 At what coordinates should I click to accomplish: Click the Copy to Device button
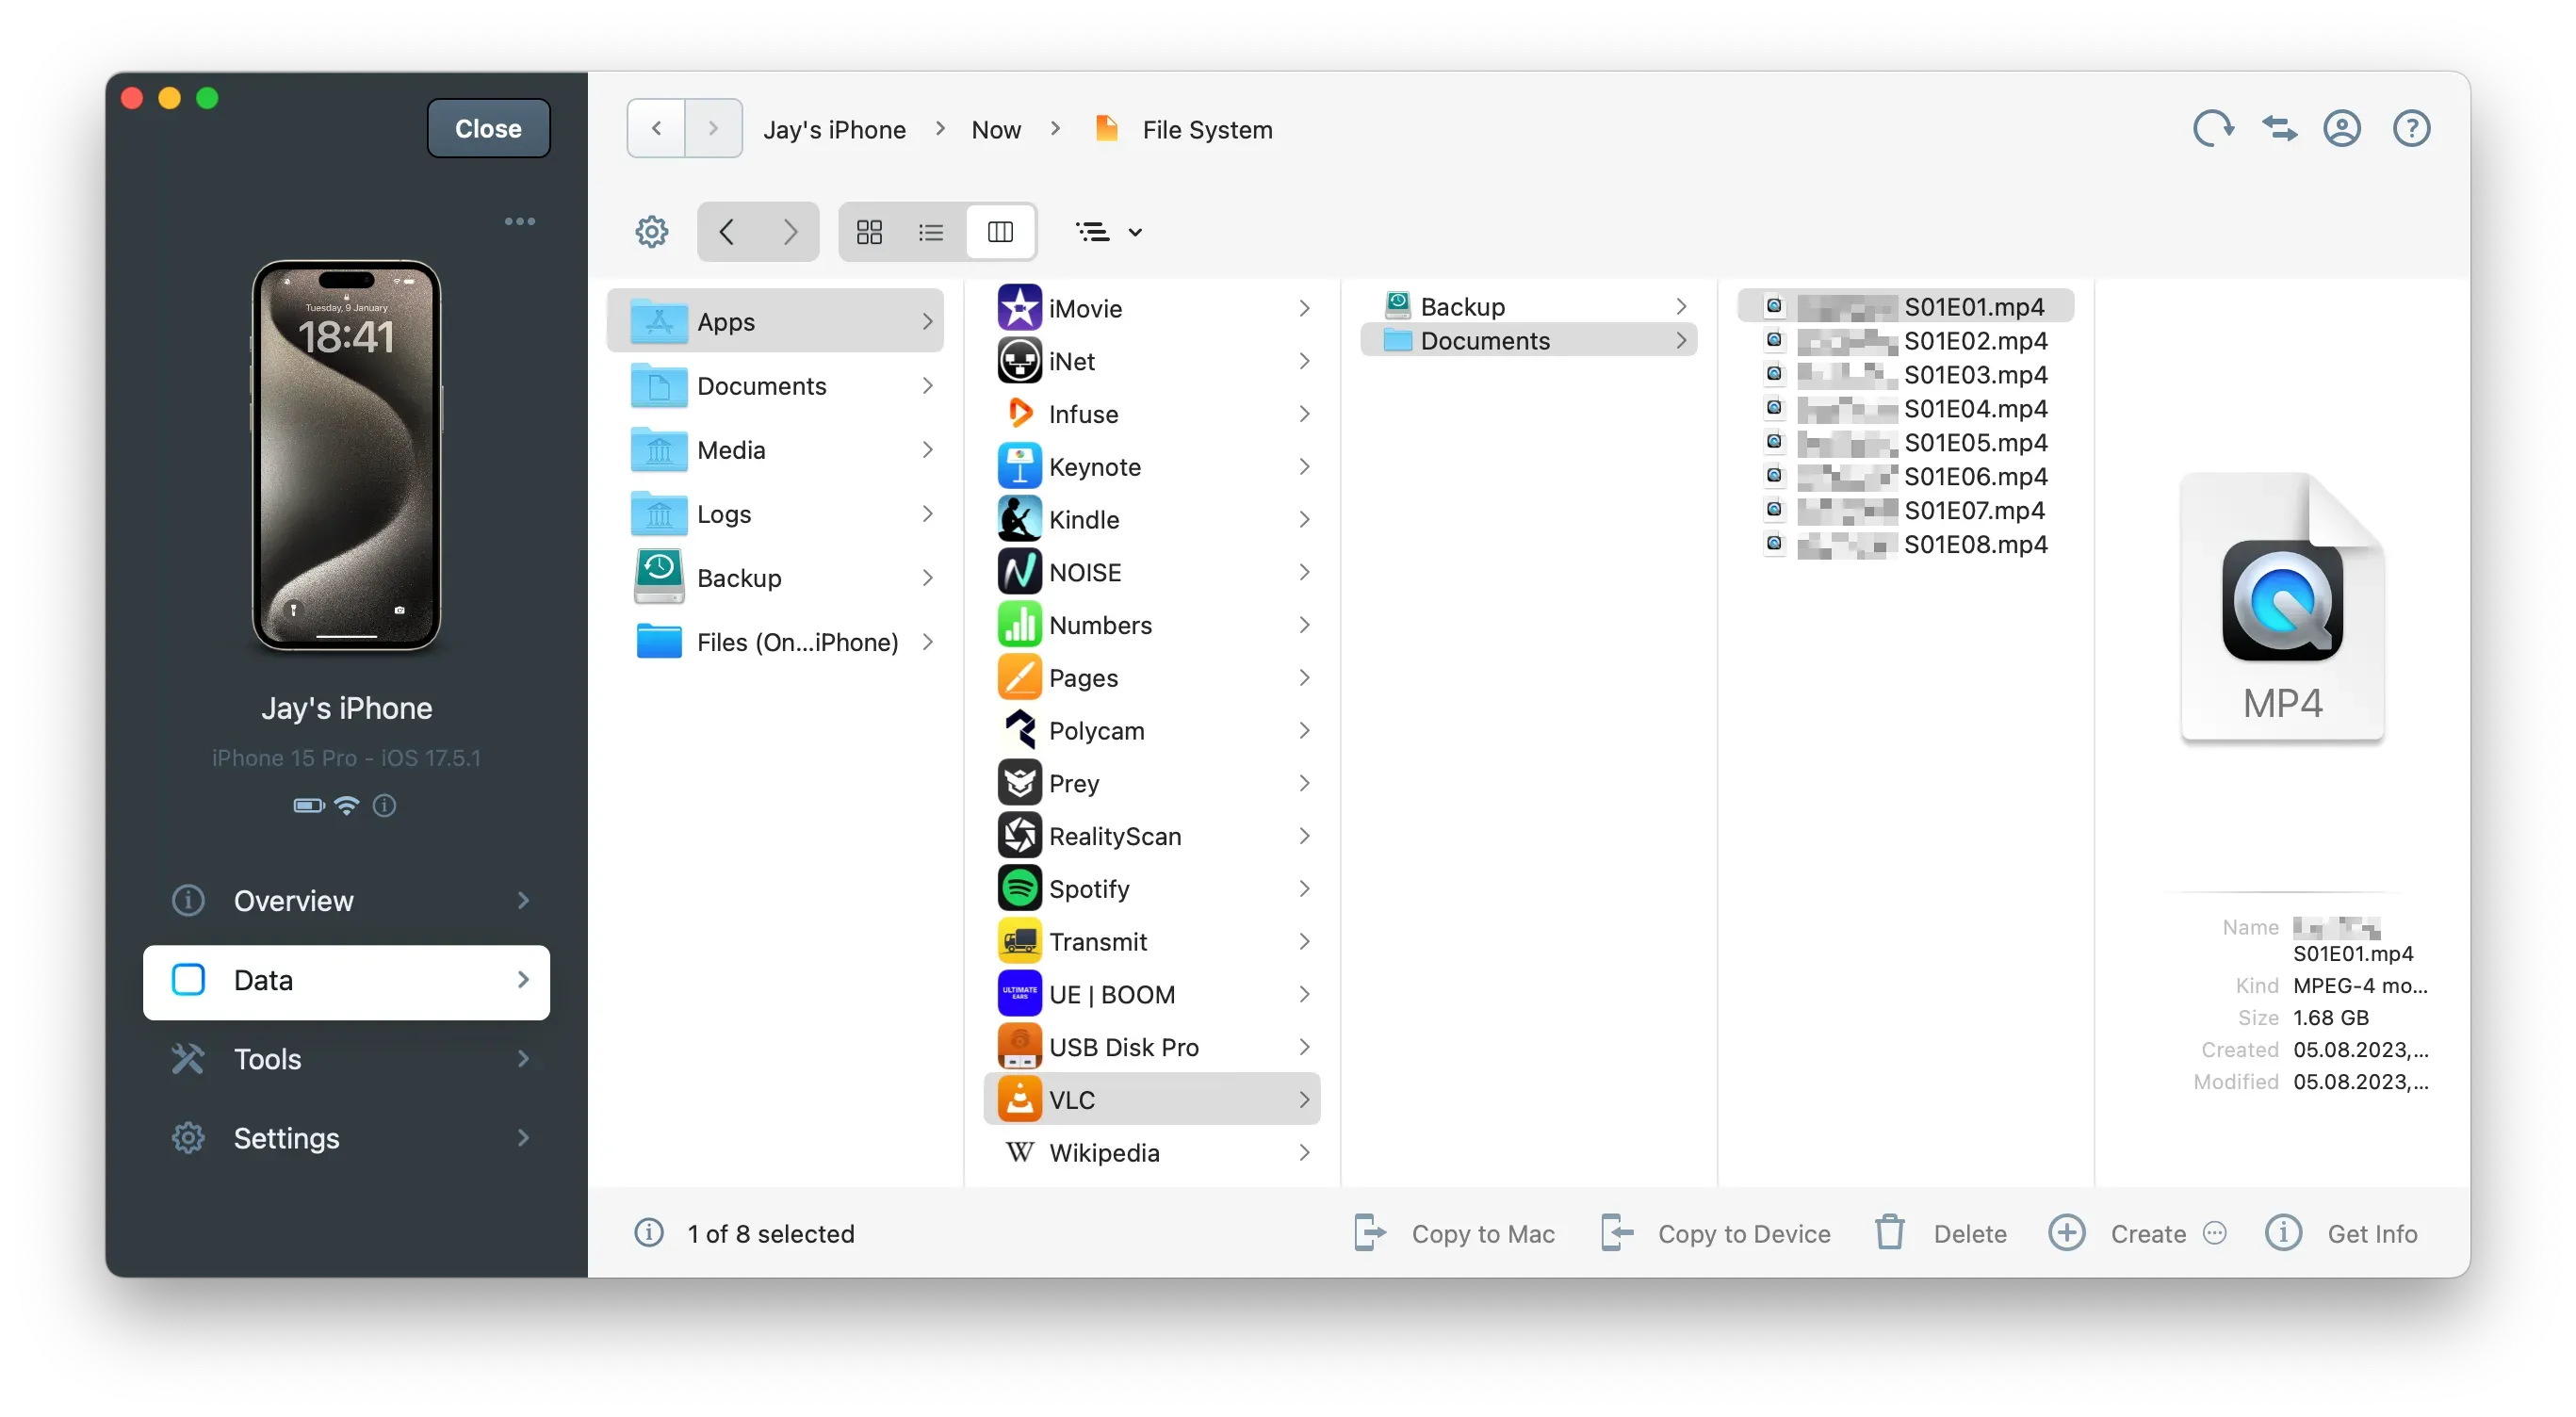1744,1233
